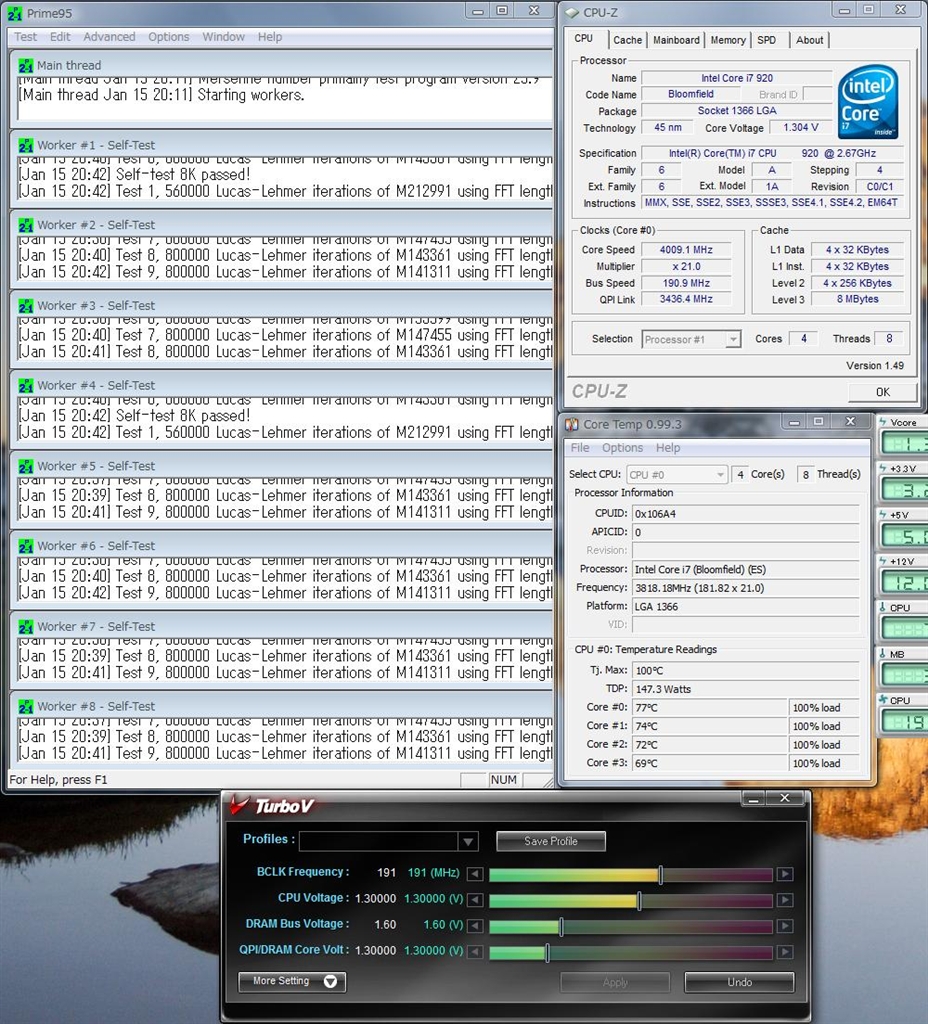
Task: Click the Worker #3 Self-Test window icon
Action: click(26, 306)
